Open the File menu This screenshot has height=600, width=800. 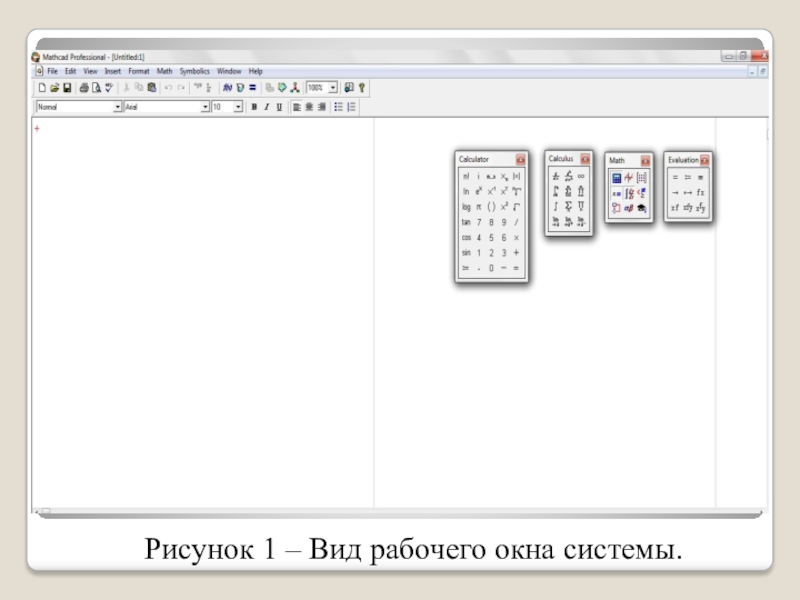(x=52, y=71)
